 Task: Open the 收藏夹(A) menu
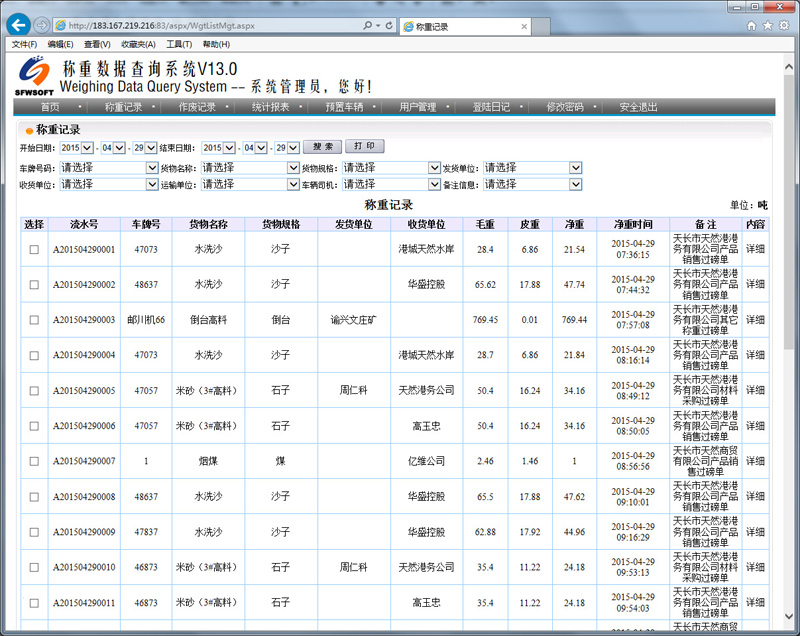[x=138, y=44]
